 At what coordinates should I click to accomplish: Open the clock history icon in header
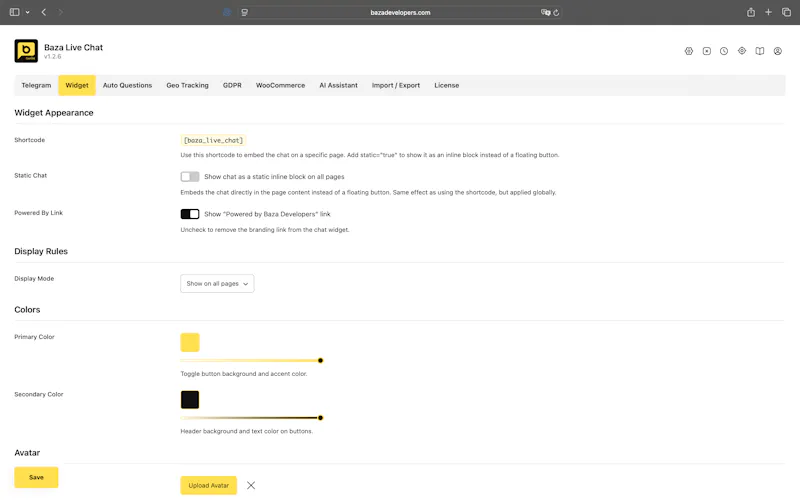pos(724,51)
